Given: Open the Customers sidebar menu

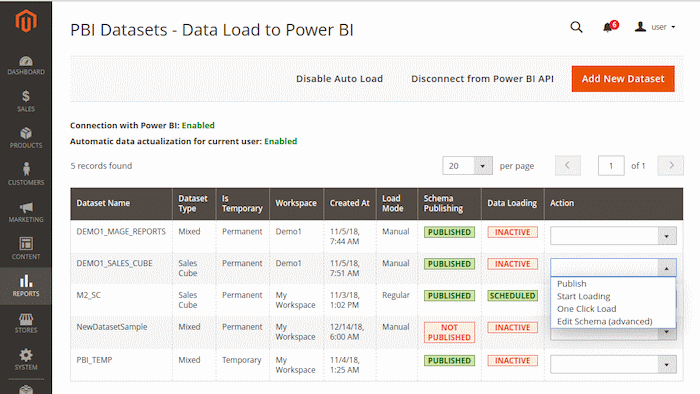Looking at the screenshot, I should click(26, 174).
